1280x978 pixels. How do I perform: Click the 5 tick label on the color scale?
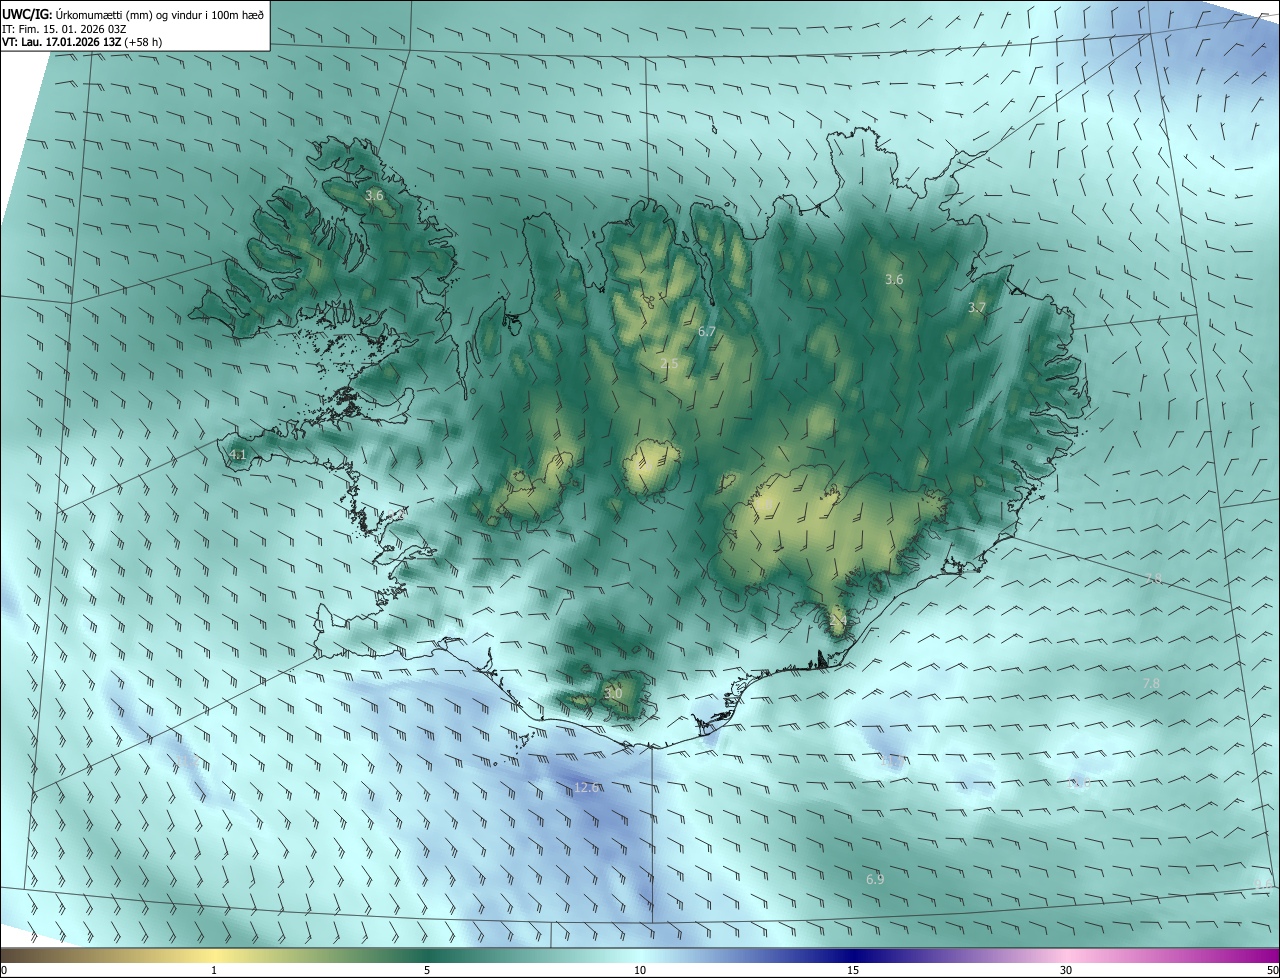tap(427, 971)
